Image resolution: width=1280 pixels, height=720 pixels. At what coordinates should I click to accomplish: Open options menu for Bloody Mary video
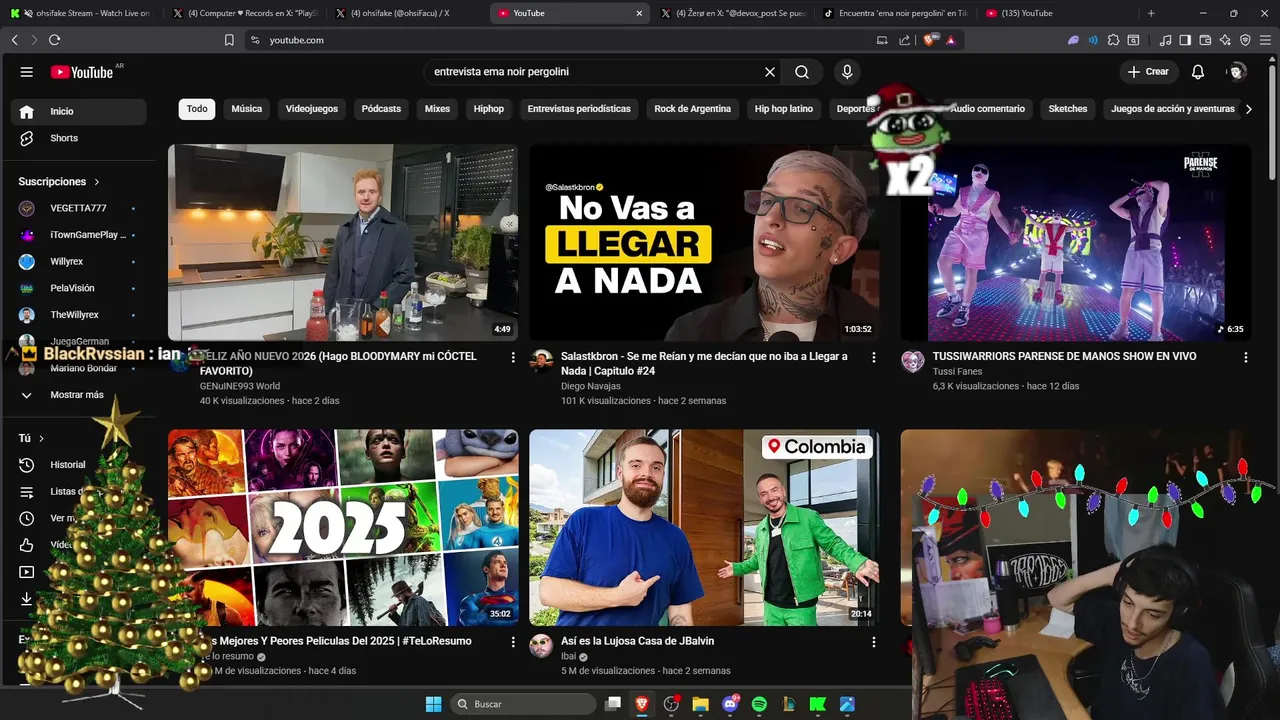coord(513,357)
